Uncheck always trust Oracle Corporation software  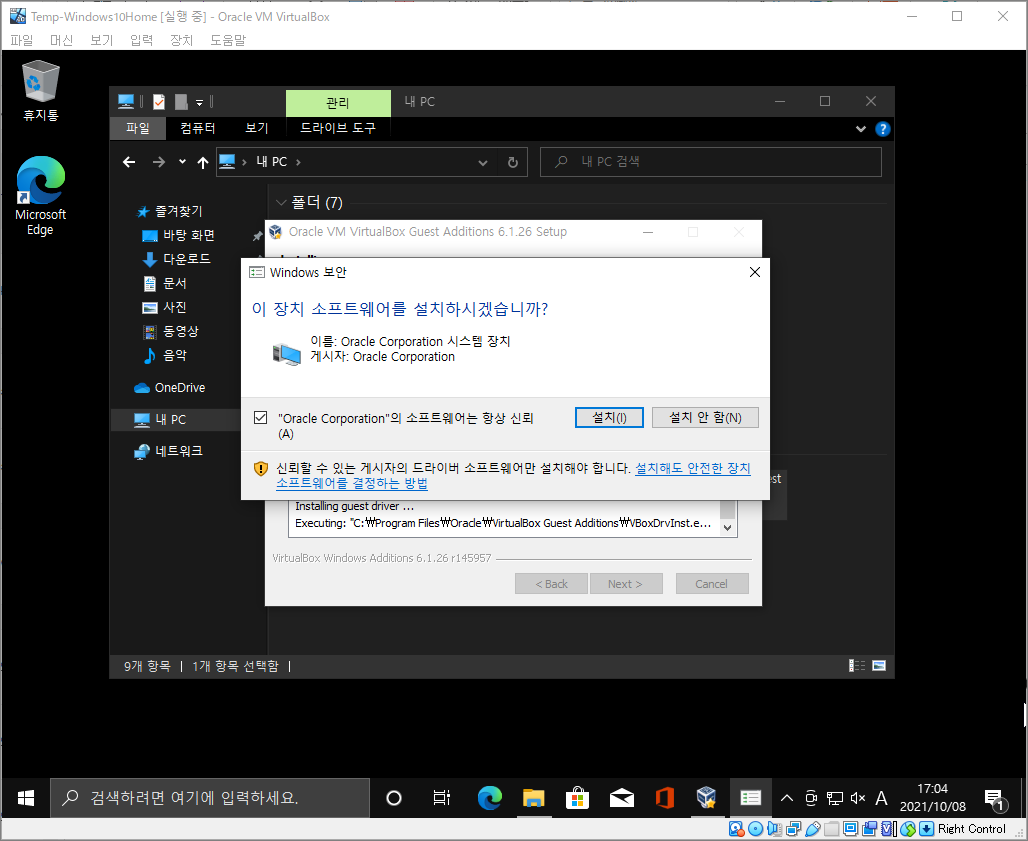tap(261, 418)
